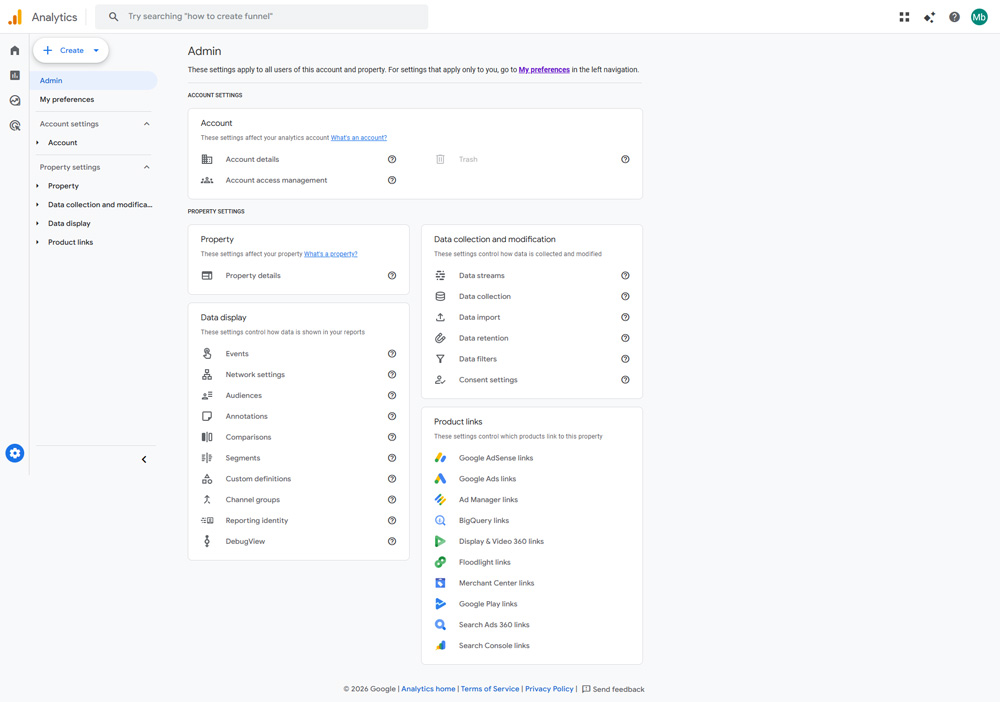
Task: Open the What's a property link
Action: pos(330,254)
